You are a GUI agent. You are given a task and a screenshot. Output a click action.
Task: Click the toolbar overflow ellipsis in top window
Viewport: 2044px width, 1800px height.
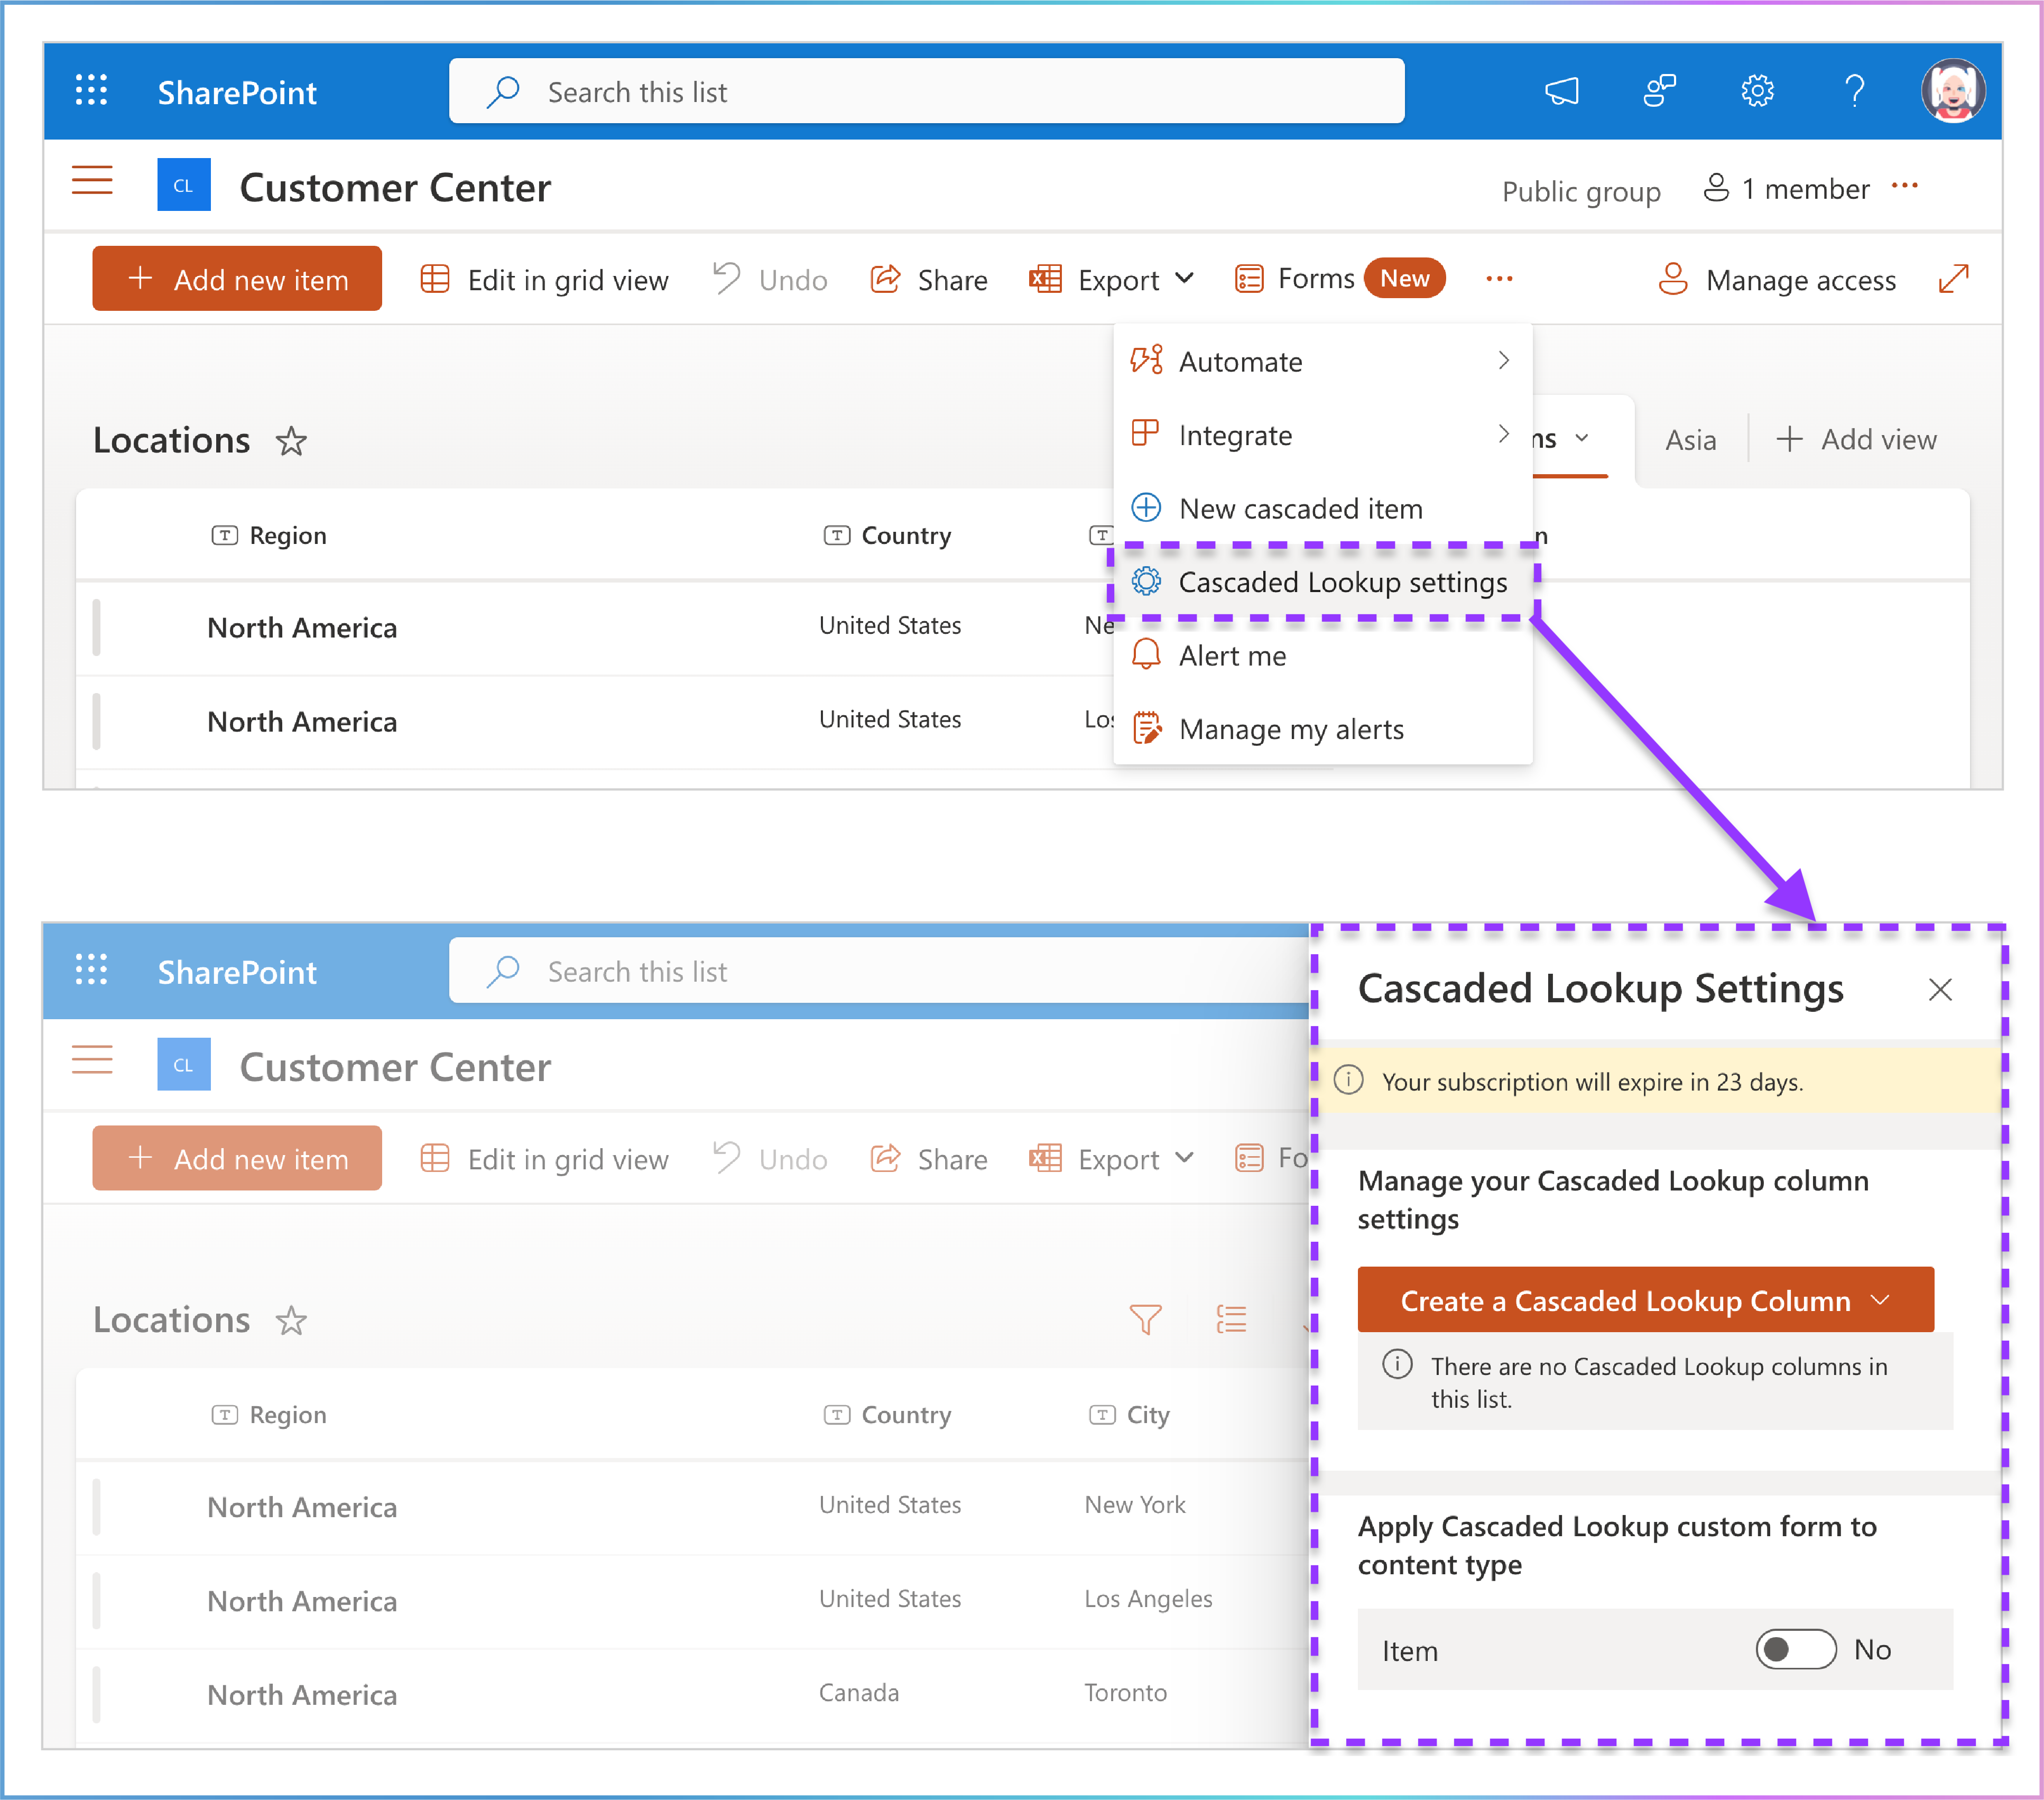[x=1499, y=279]
